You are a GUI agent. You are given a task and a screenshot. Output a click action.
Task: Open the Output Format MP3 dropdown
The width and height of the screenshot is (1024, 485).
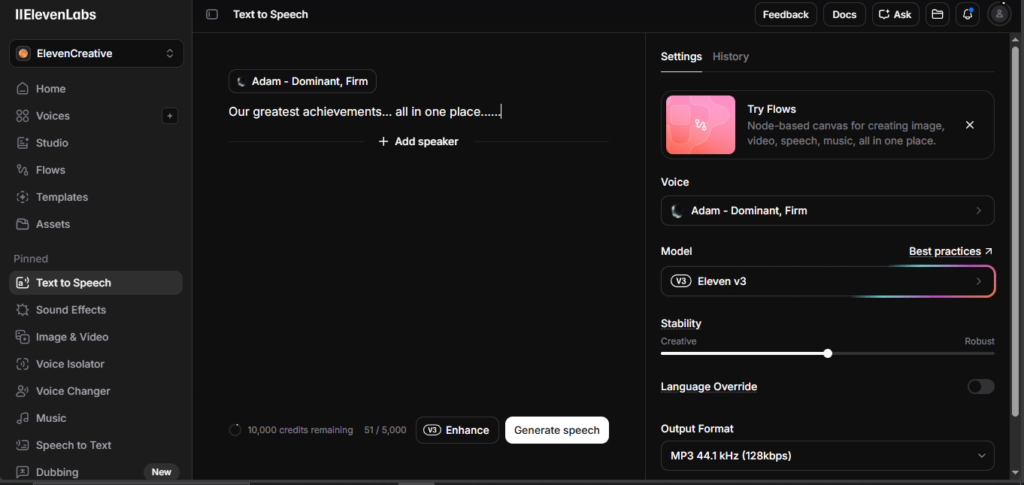(827, 456)
